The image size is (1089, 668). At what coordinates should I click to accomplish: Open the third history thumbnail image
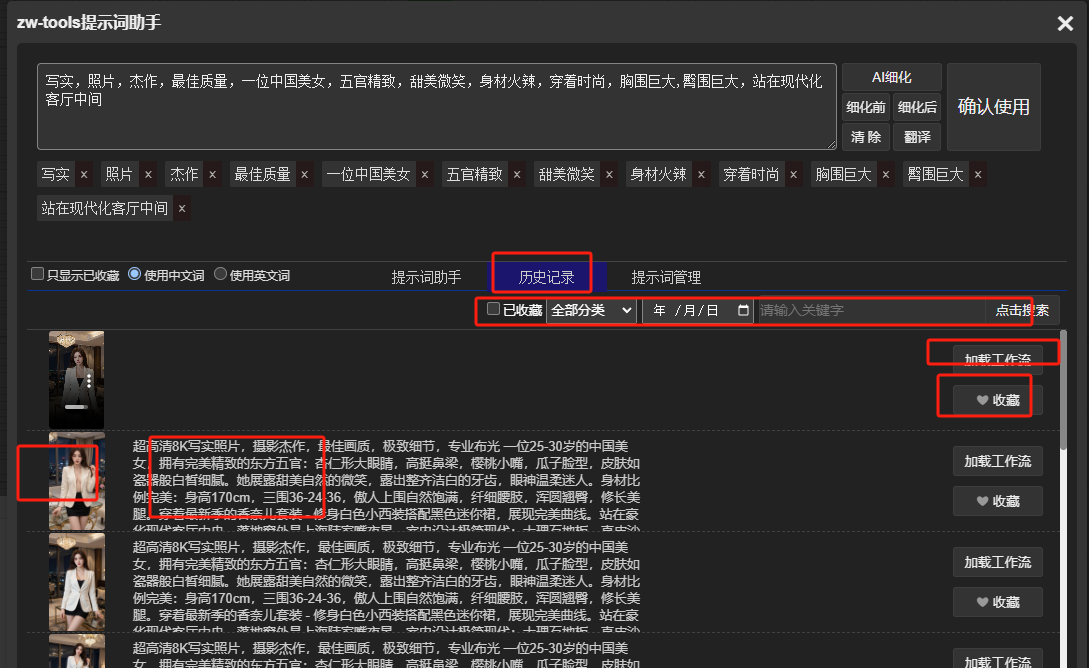76,582
